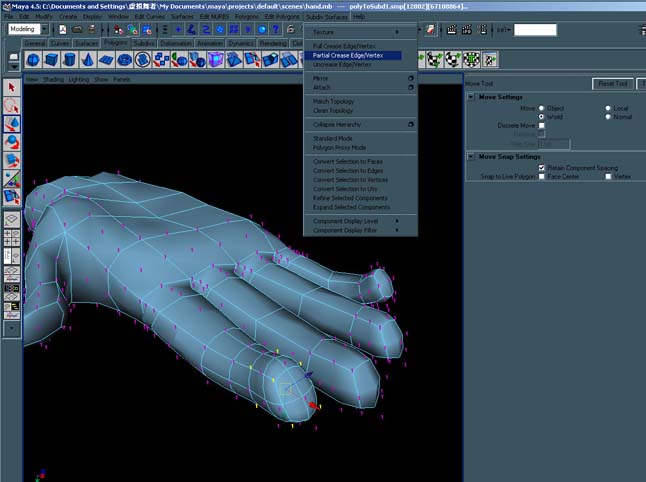Select the arrow Select tool in toolbox
This screenshot has width=646, height=482.
12,87
